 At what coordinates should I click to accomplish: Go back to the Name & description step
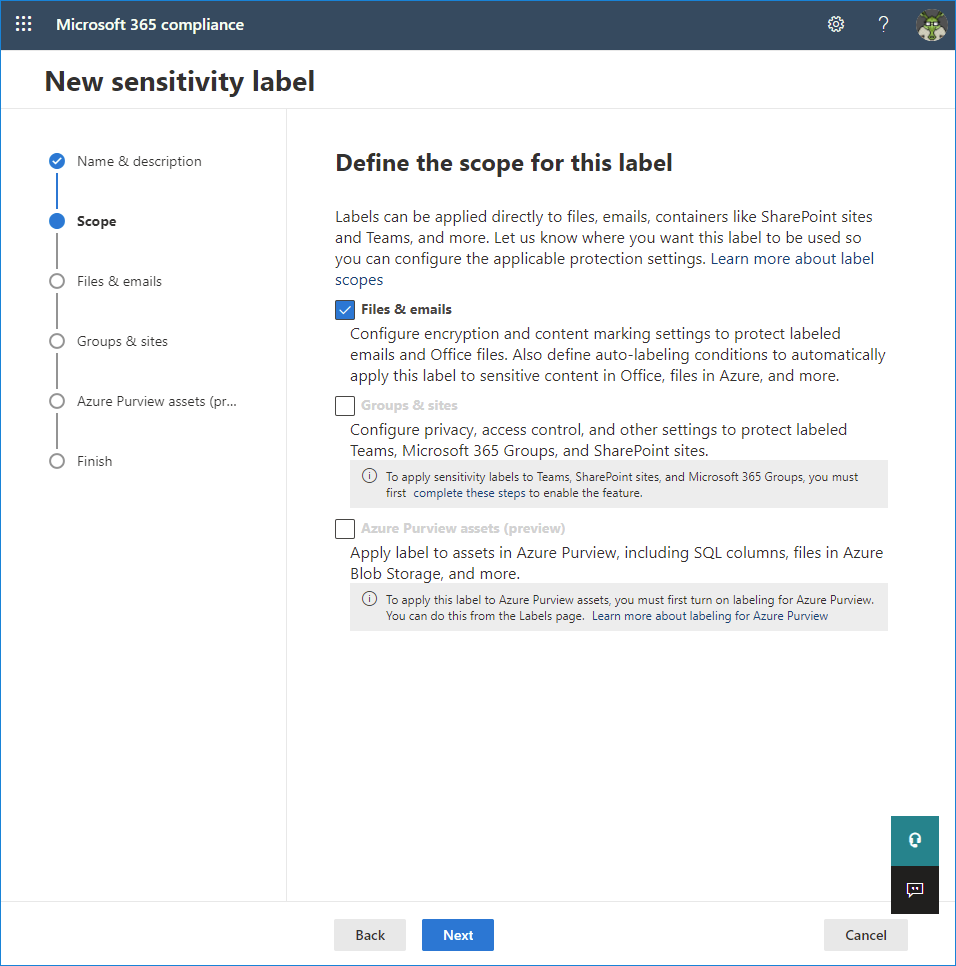coord(139,161)
